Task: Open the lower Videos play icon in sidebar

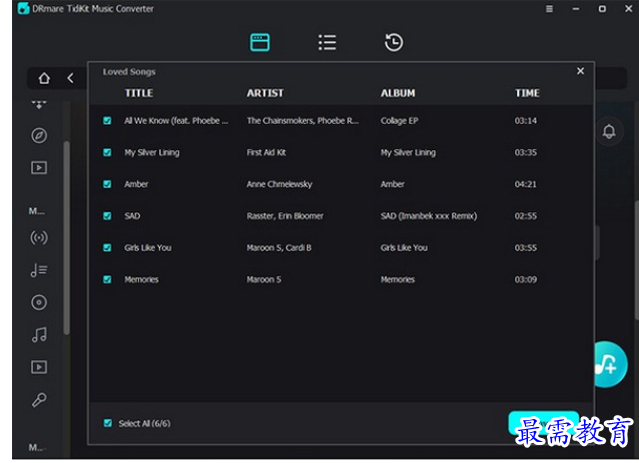Action: (x=39, y=367)
